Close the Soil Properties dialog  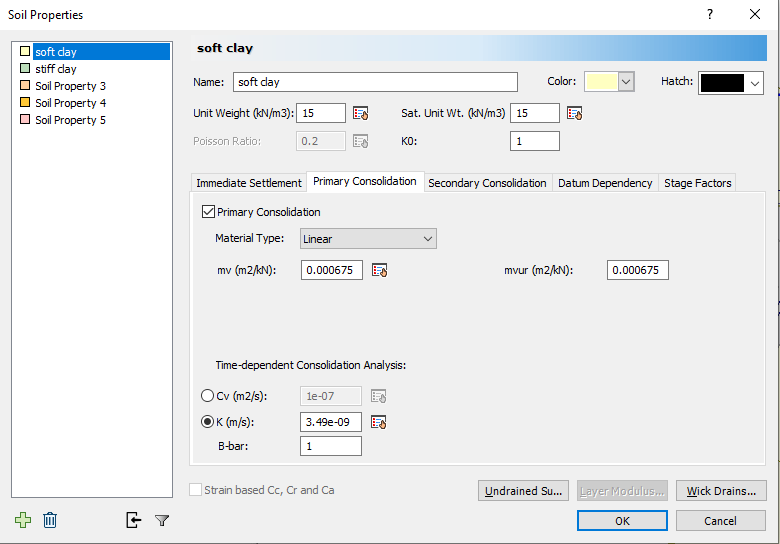(755, 14)
